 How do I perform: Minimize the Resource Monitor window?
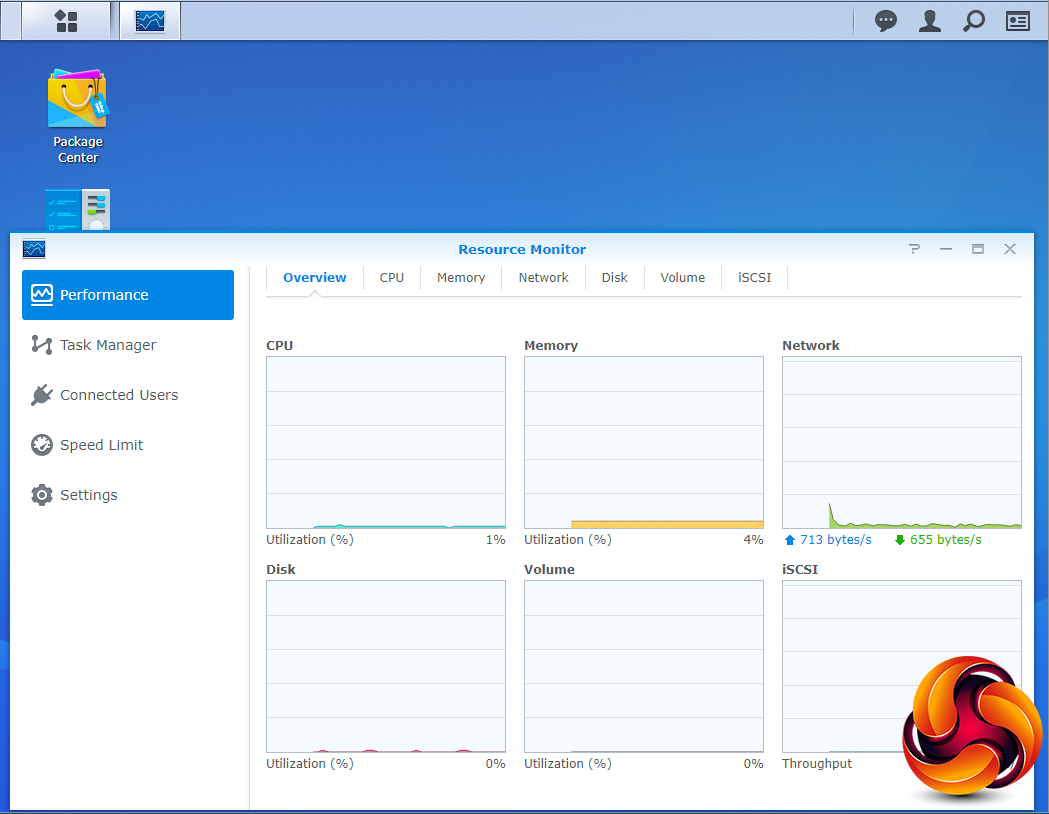point(945,249)
